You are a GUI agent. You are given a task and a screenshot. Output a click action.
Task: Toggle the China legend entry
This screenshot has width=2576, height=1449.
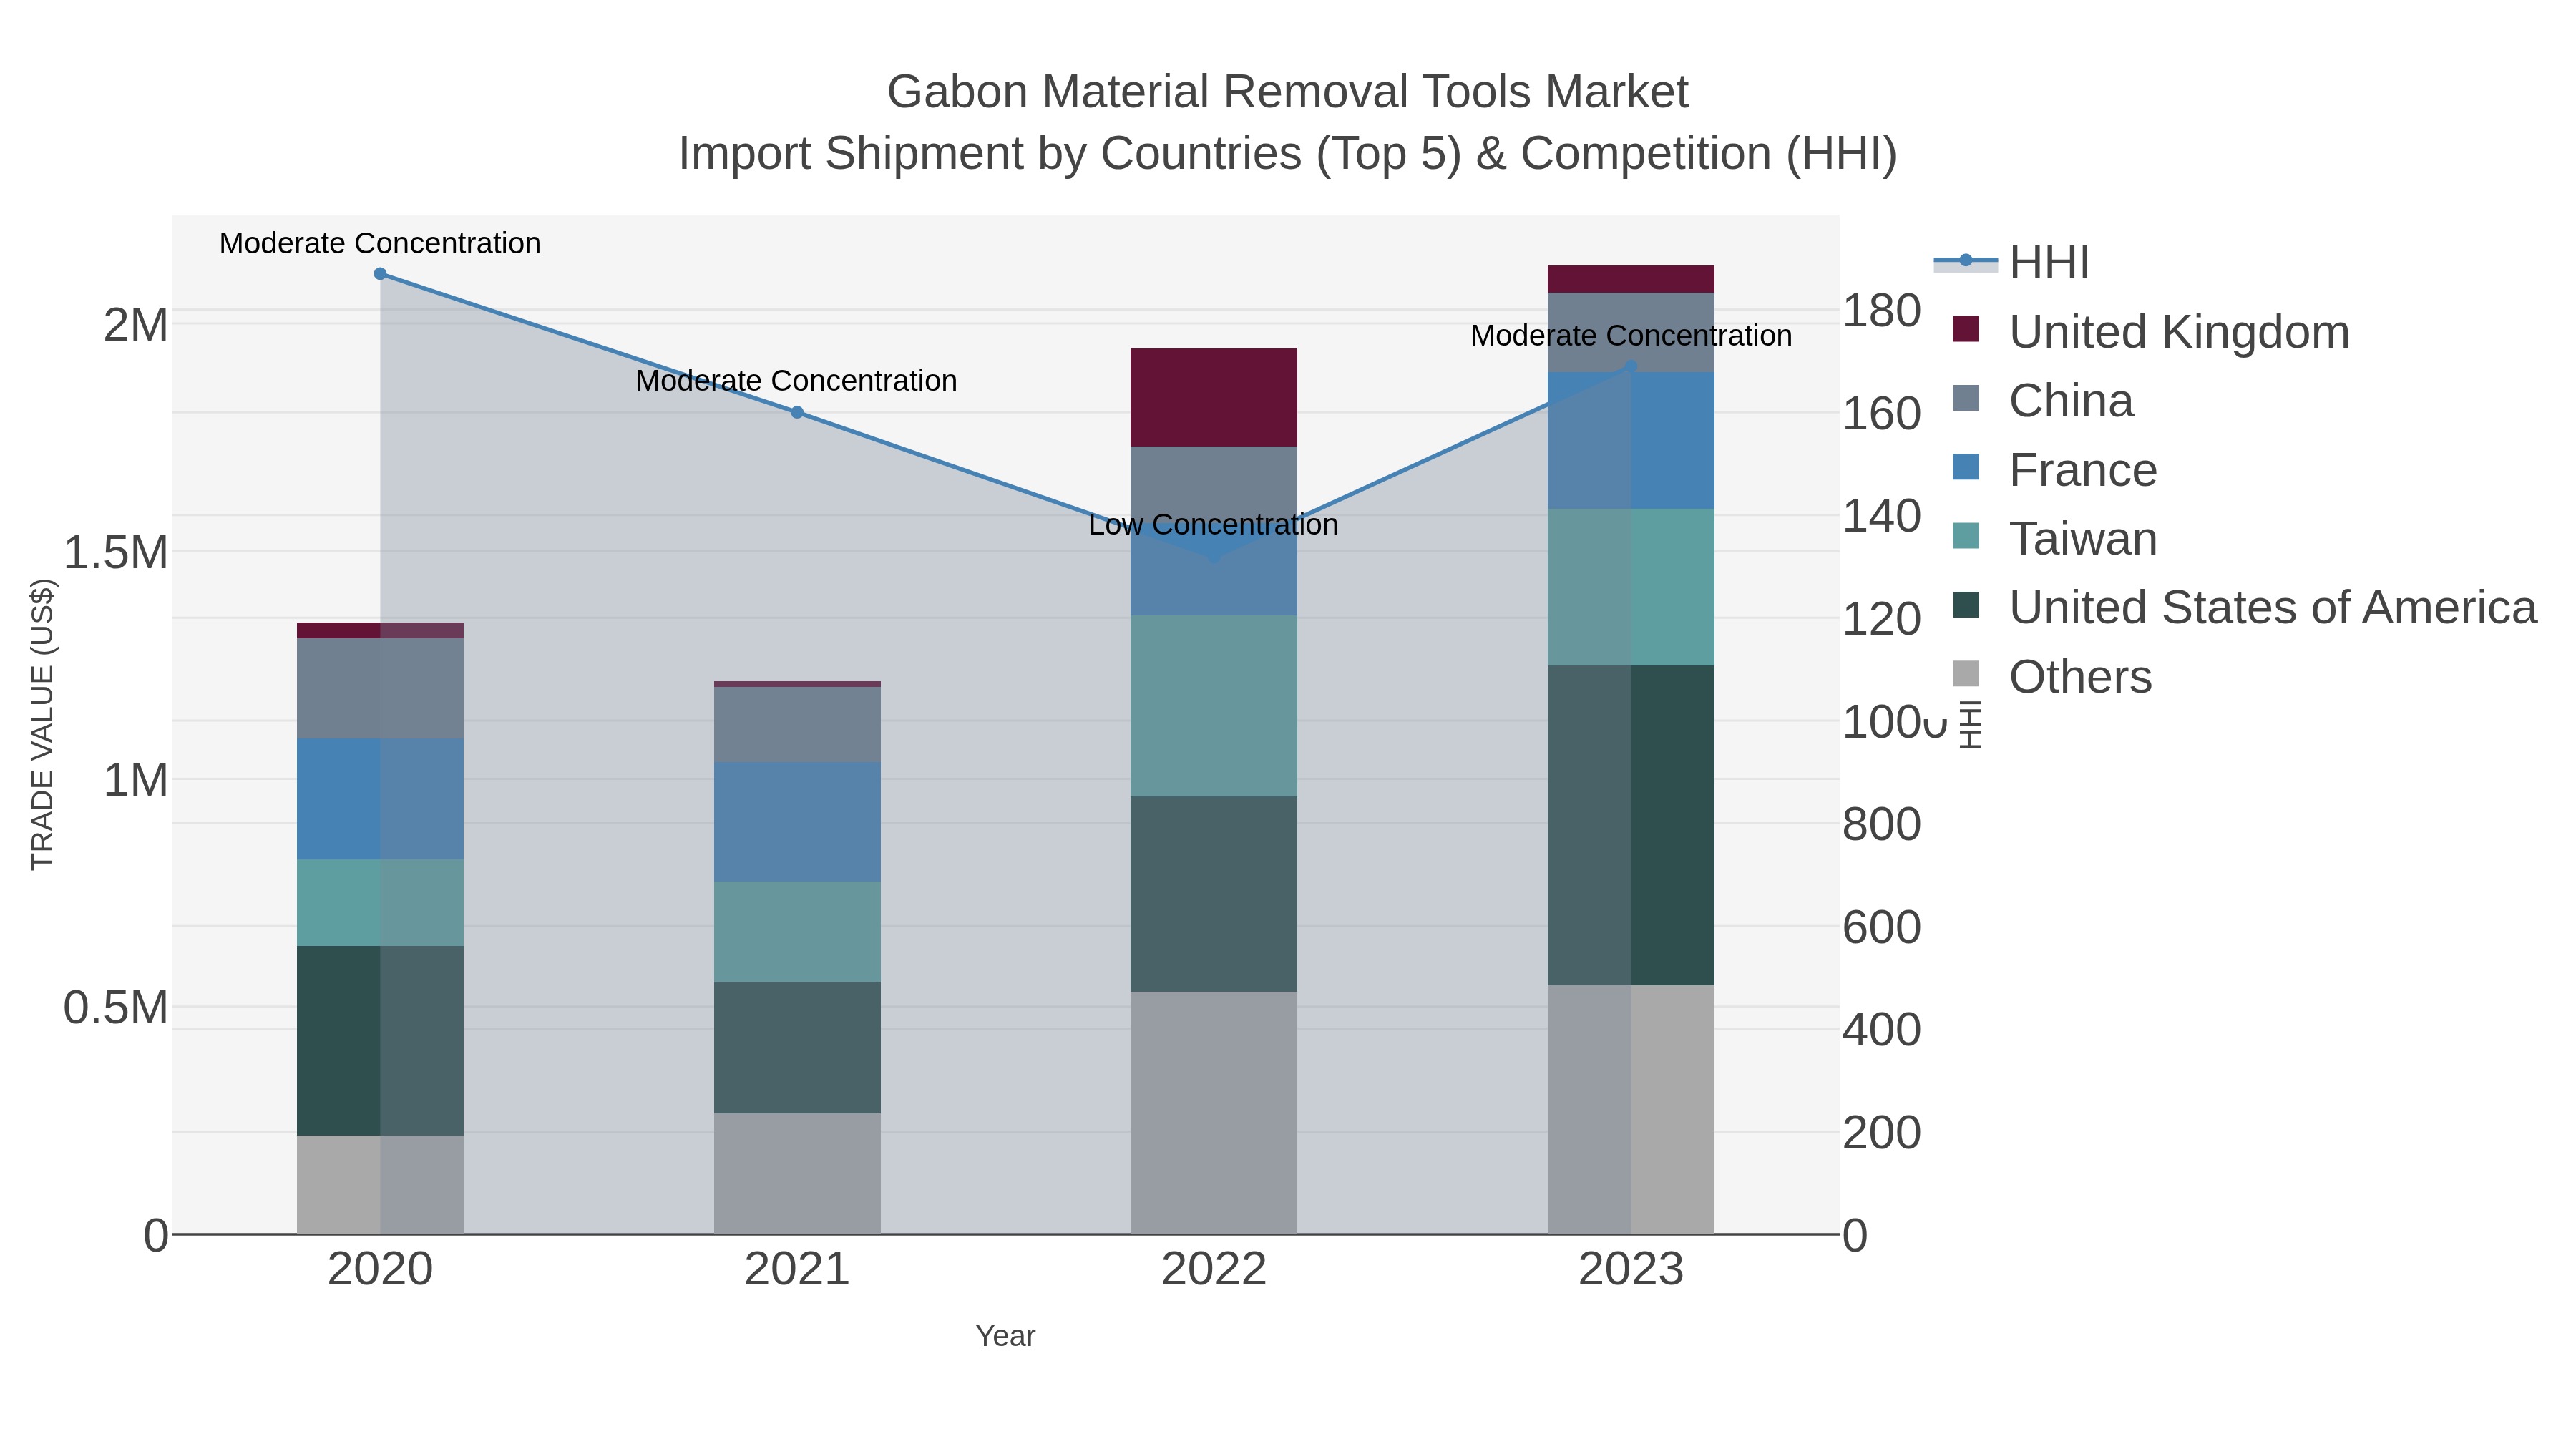[x=2042, y=400]
